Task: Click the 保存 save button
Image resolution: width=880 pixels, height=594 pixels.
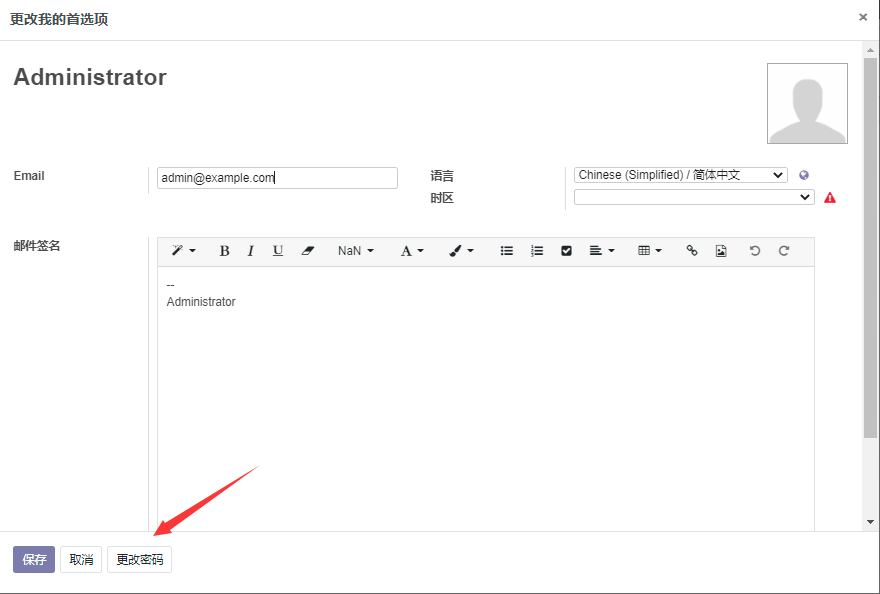Action: [x=34, y=559]
